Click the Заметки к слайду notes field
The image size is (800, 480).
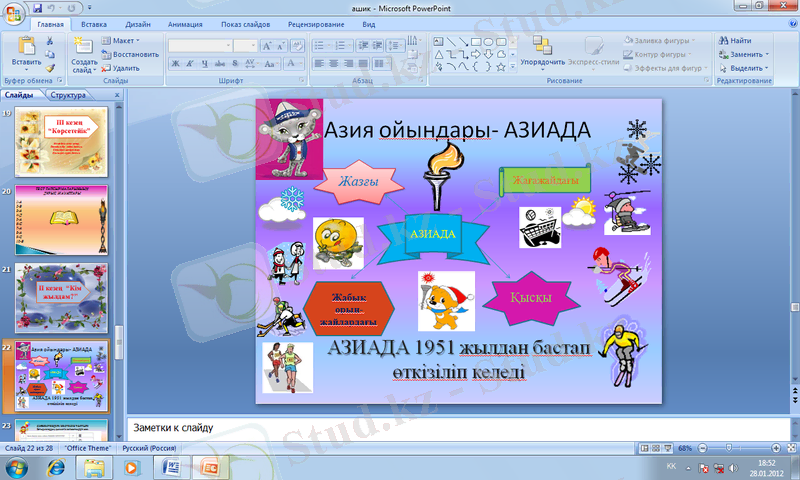pos(460,428)
